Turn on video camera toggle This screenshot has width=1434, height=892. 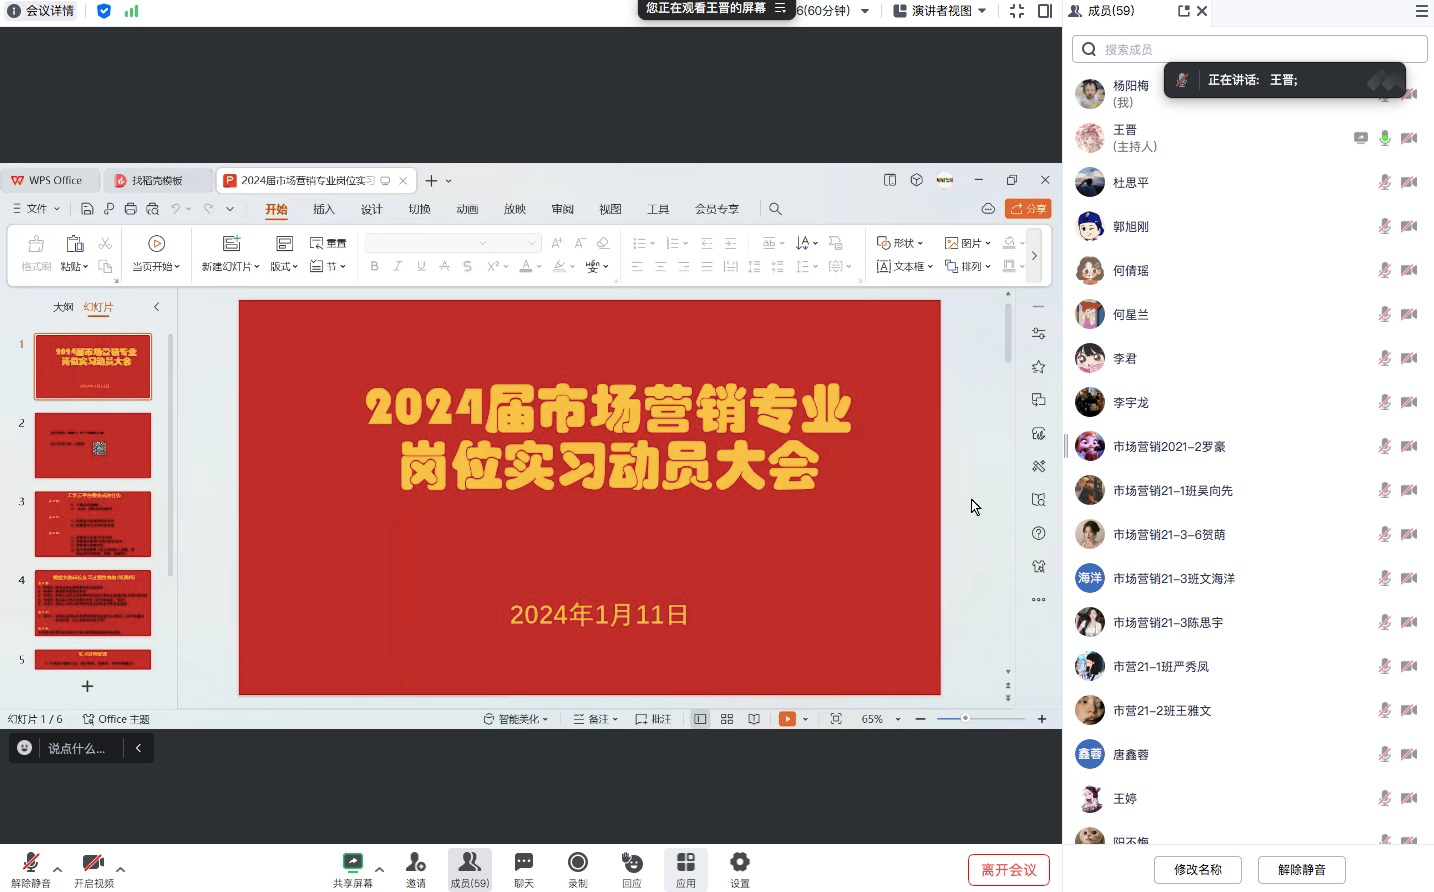pos(93,863)
